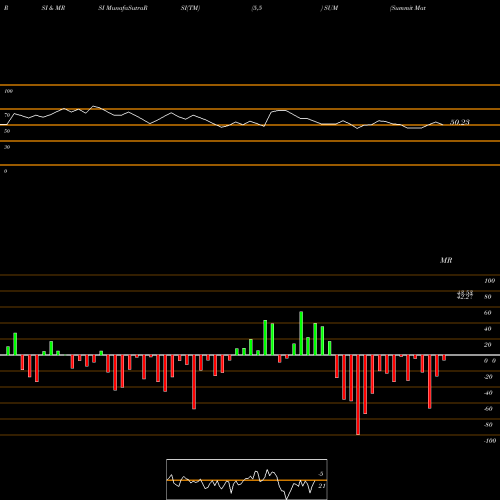Click the MR axis label 60
Screen dimensions: 500x500
[x=488, y=313]
